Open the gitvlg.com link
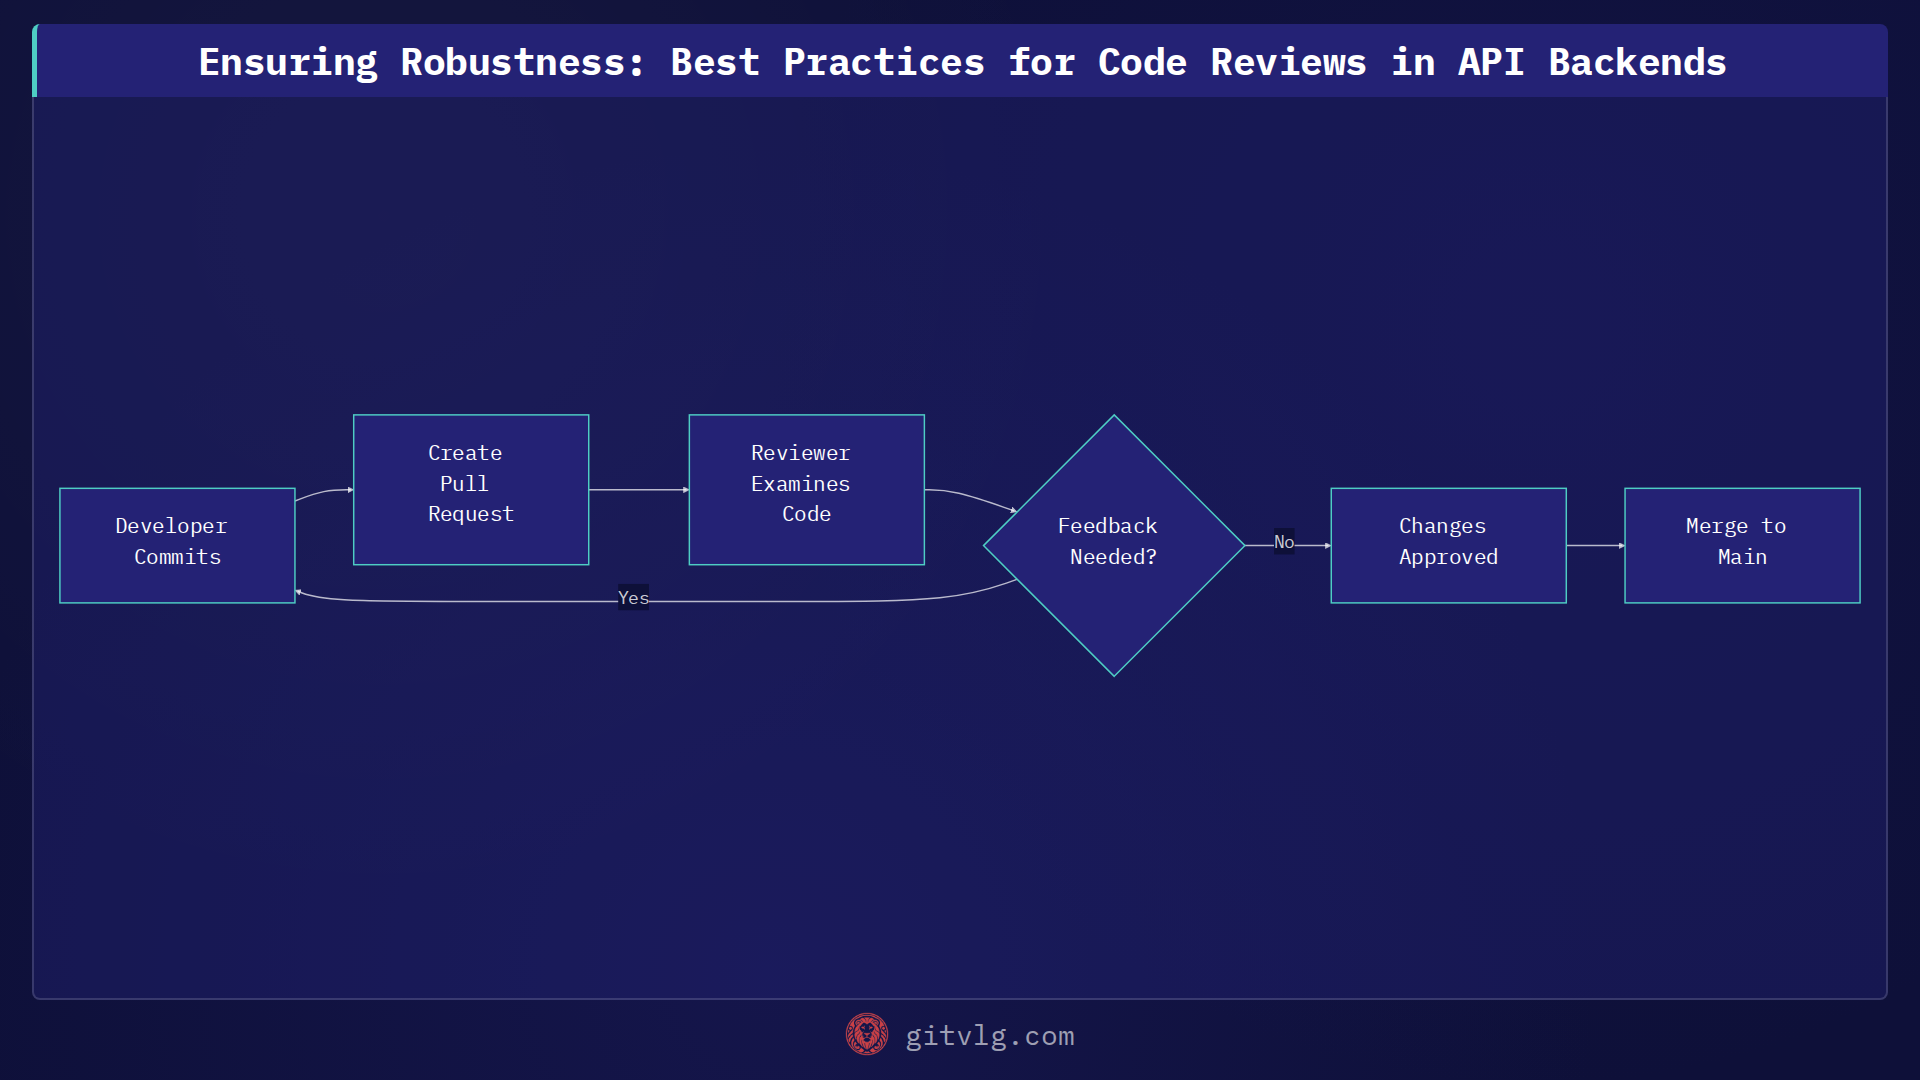 [x=989, y=1036]
